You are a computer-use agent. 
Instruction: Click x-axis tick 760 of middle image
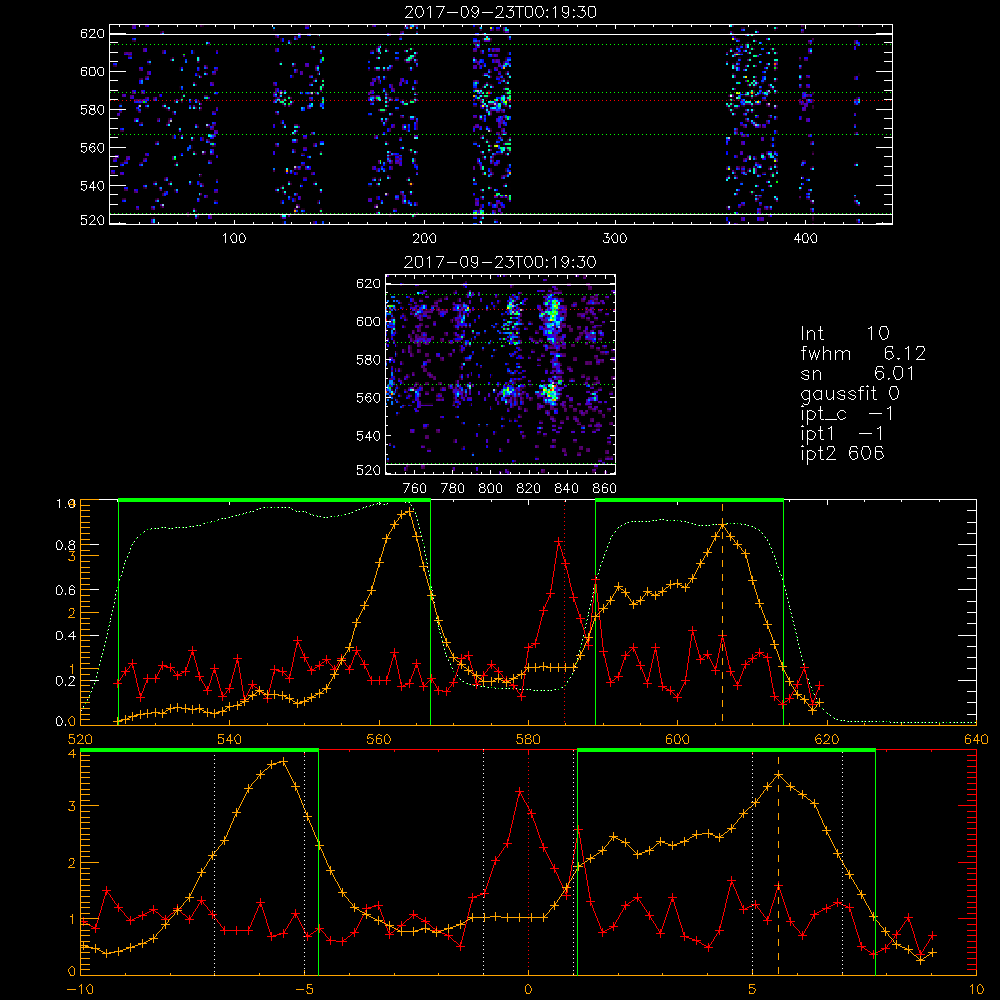click(x=415, y=489)
